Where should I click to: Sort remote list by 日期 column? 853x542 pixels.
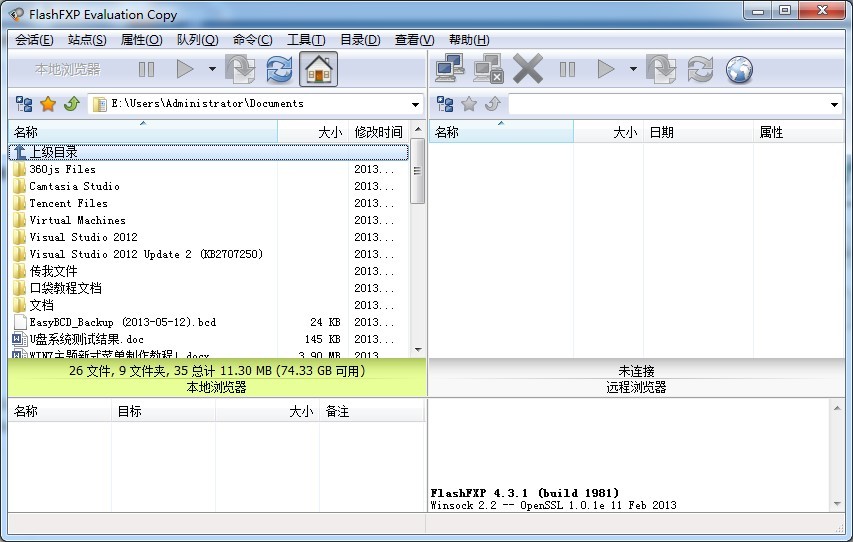(x=699, y=132)
